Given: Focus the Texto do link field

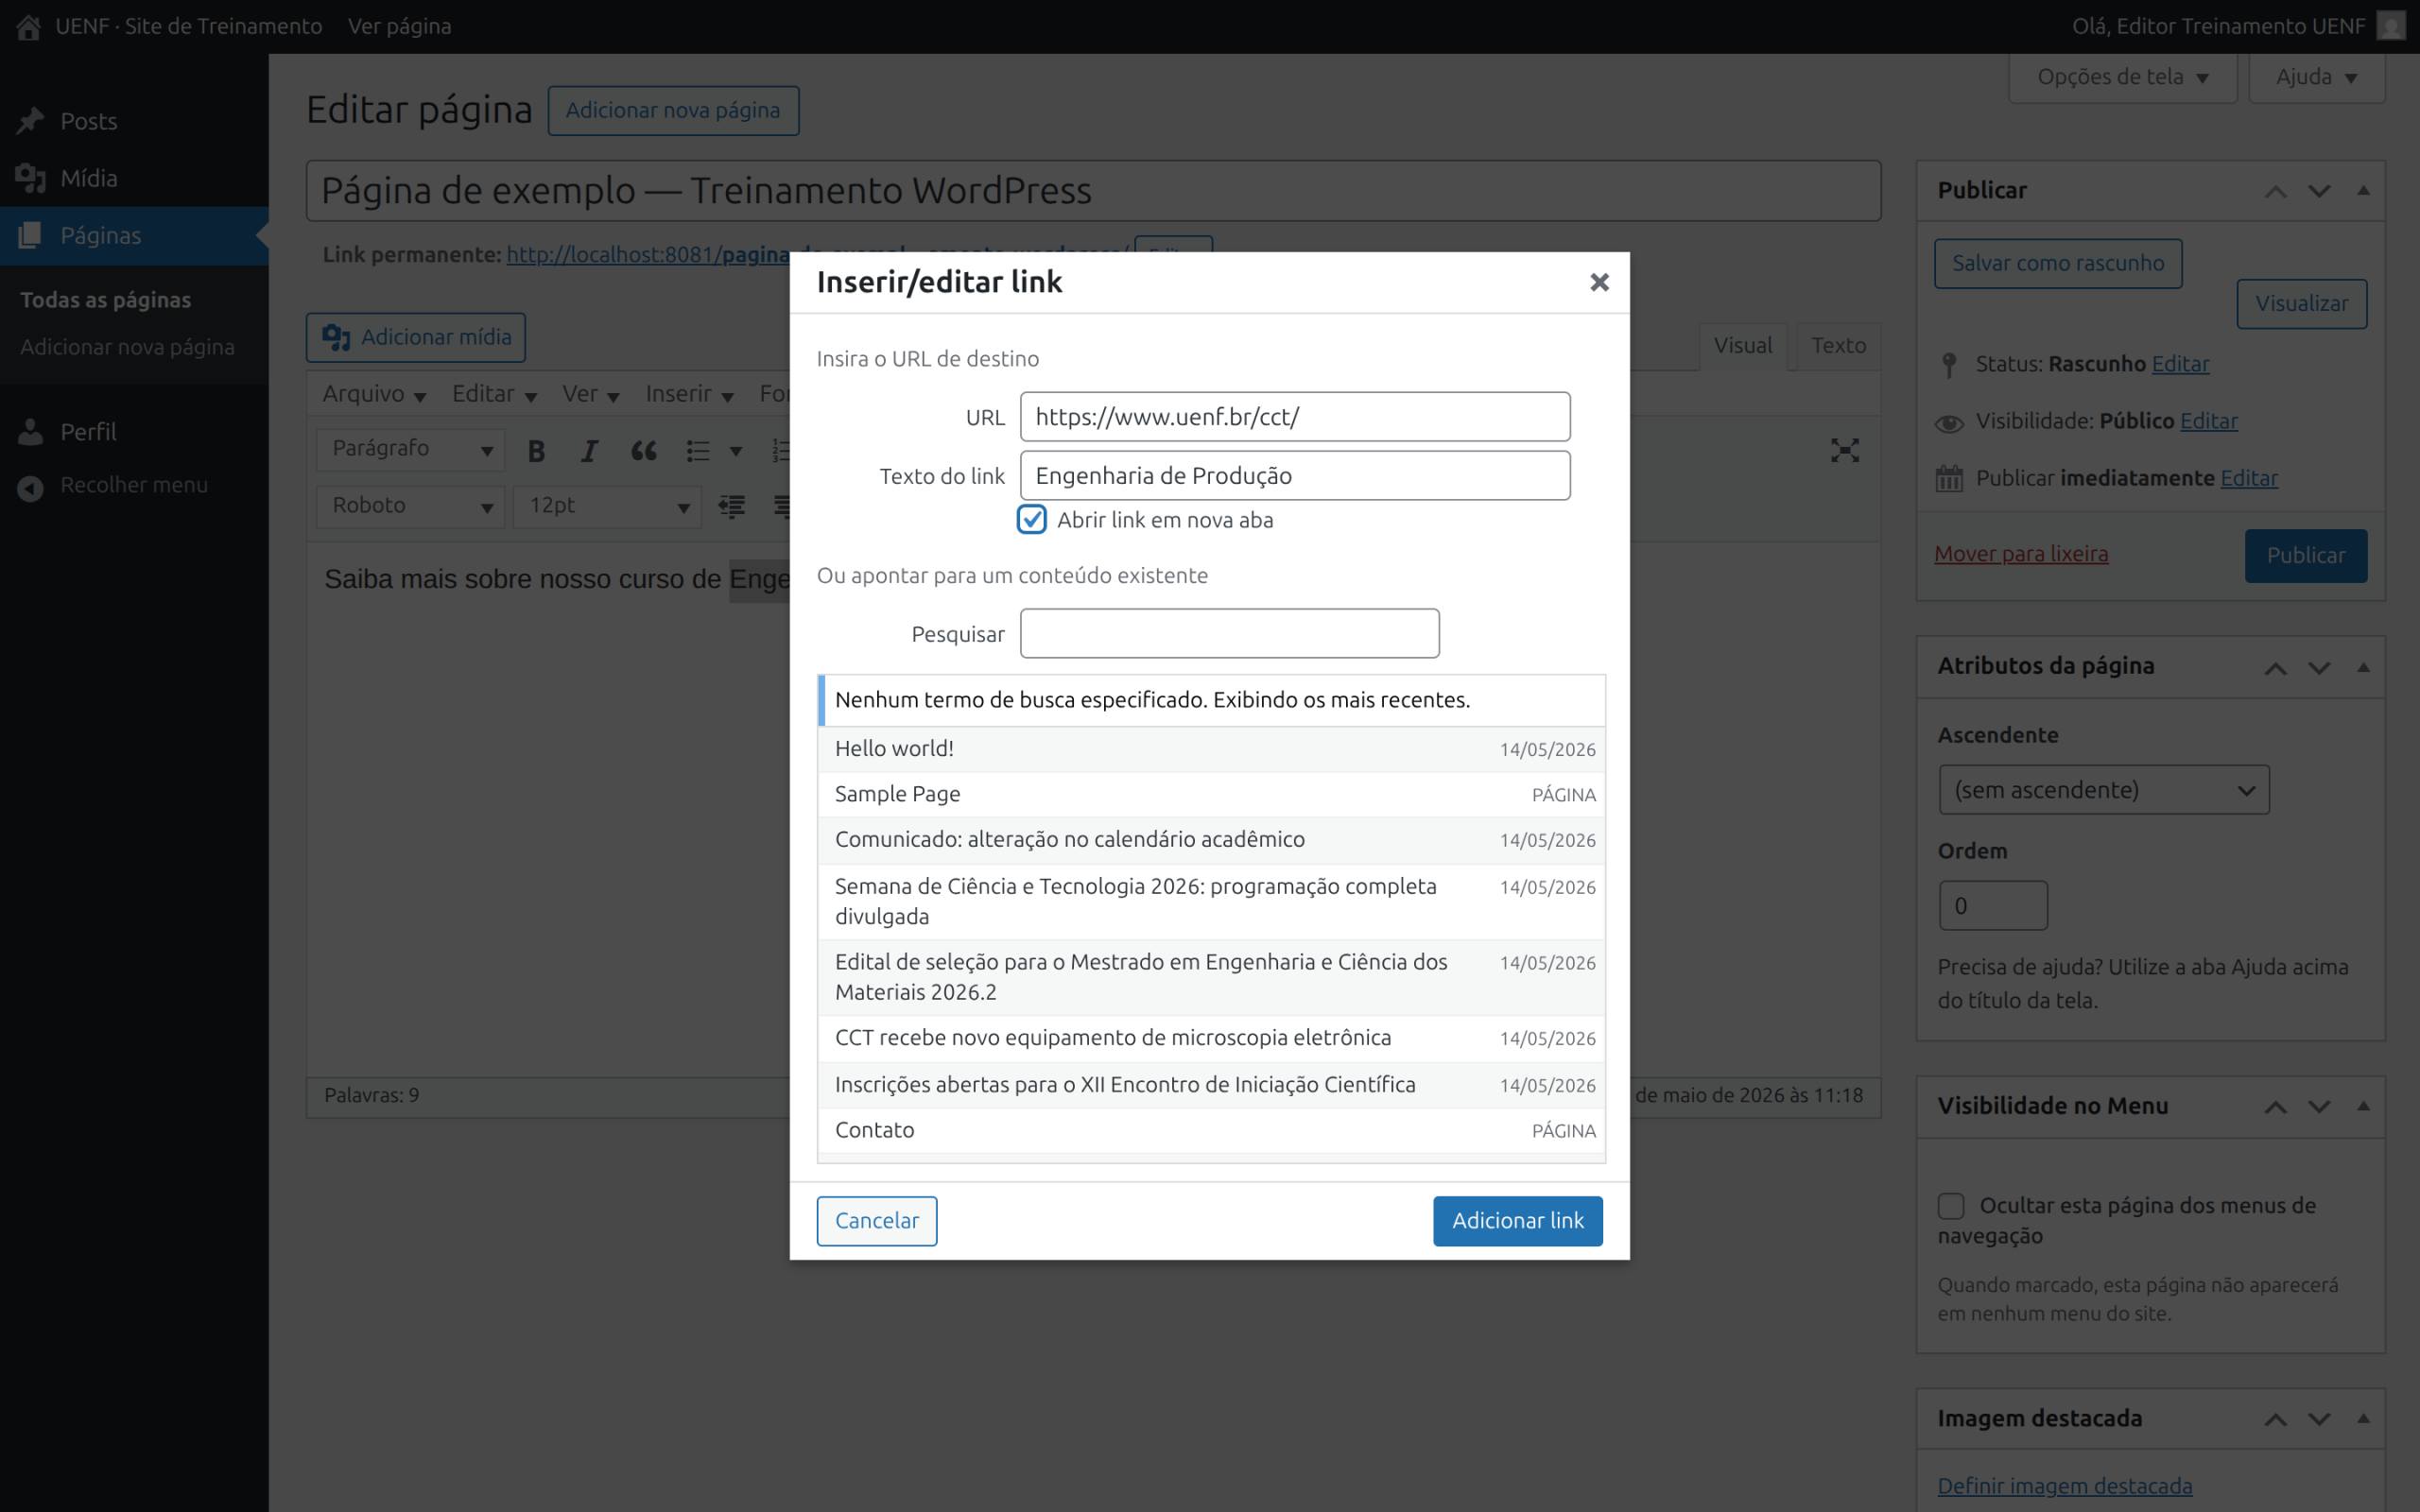Looking at the screenshot, I should (1294, 476).
